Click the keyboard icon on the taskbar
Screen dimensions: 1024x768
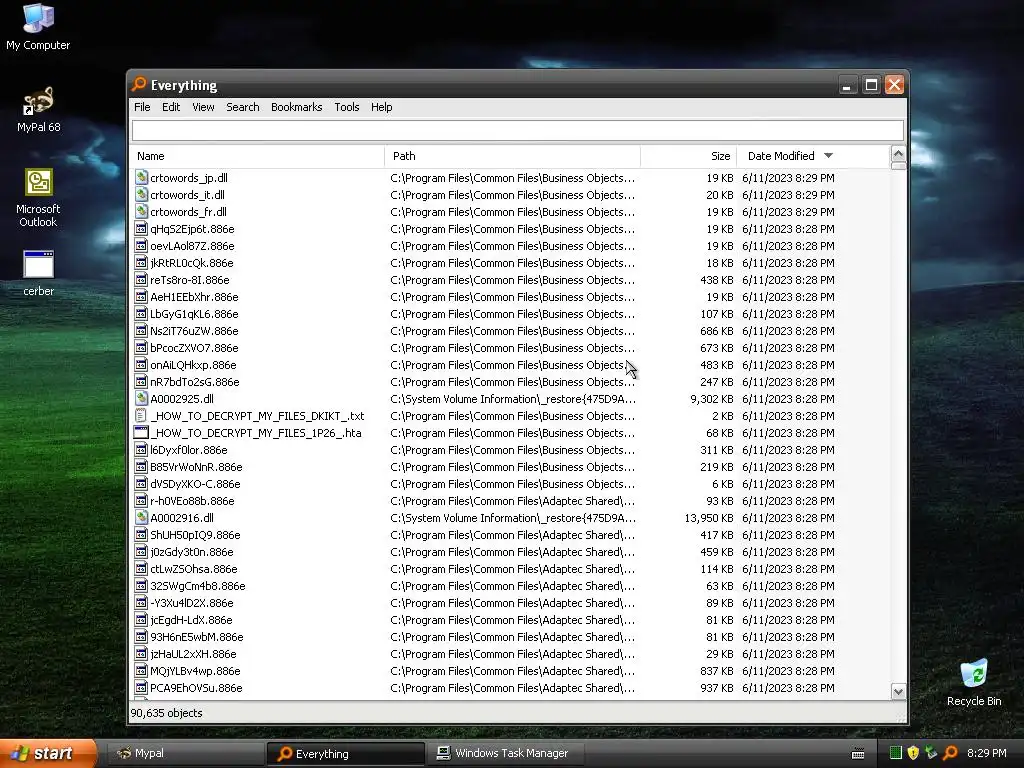(x=858, y=754)
